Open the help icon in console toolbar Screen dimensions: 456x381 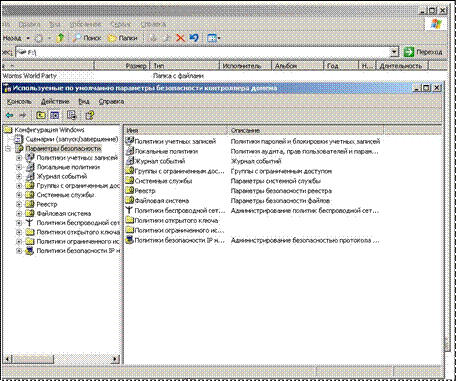[x=89, y=115]
